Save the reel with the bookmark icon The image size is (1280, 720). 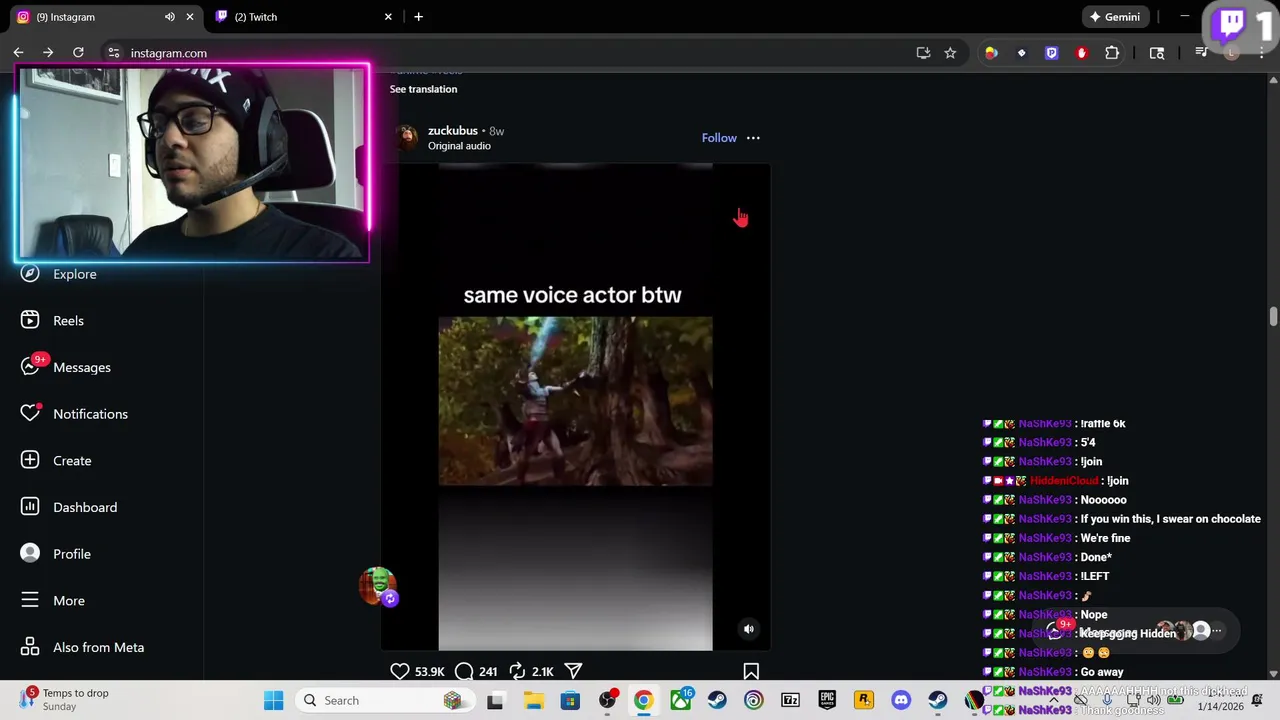pos(751,672)
